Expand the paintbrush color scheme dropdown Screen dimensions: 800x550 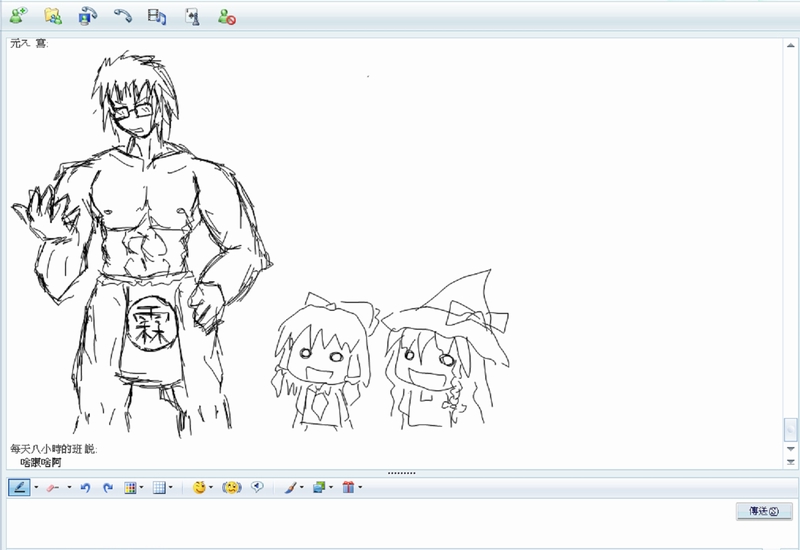(302, 488)
